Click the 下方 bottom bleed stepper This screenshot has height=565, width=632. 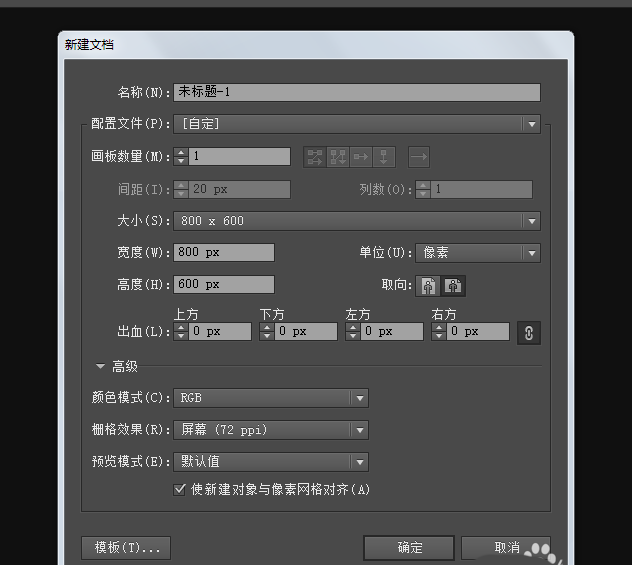[x=266, y=332]
